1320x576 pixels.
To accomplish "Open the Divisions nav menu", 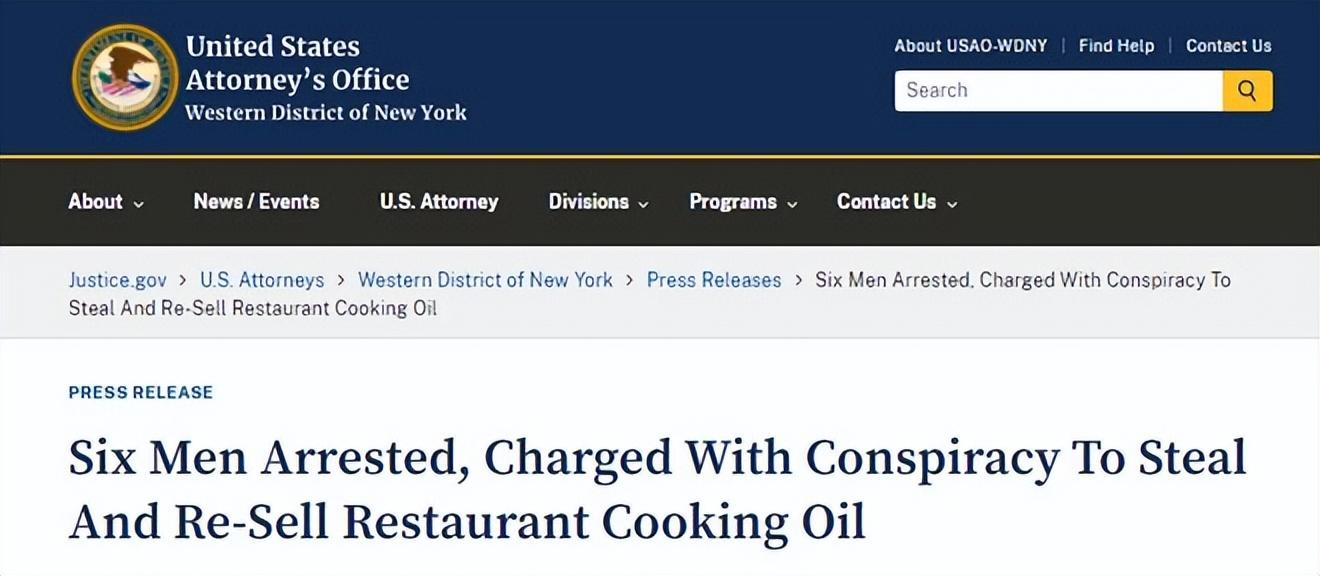I will [x=588, y=202].
